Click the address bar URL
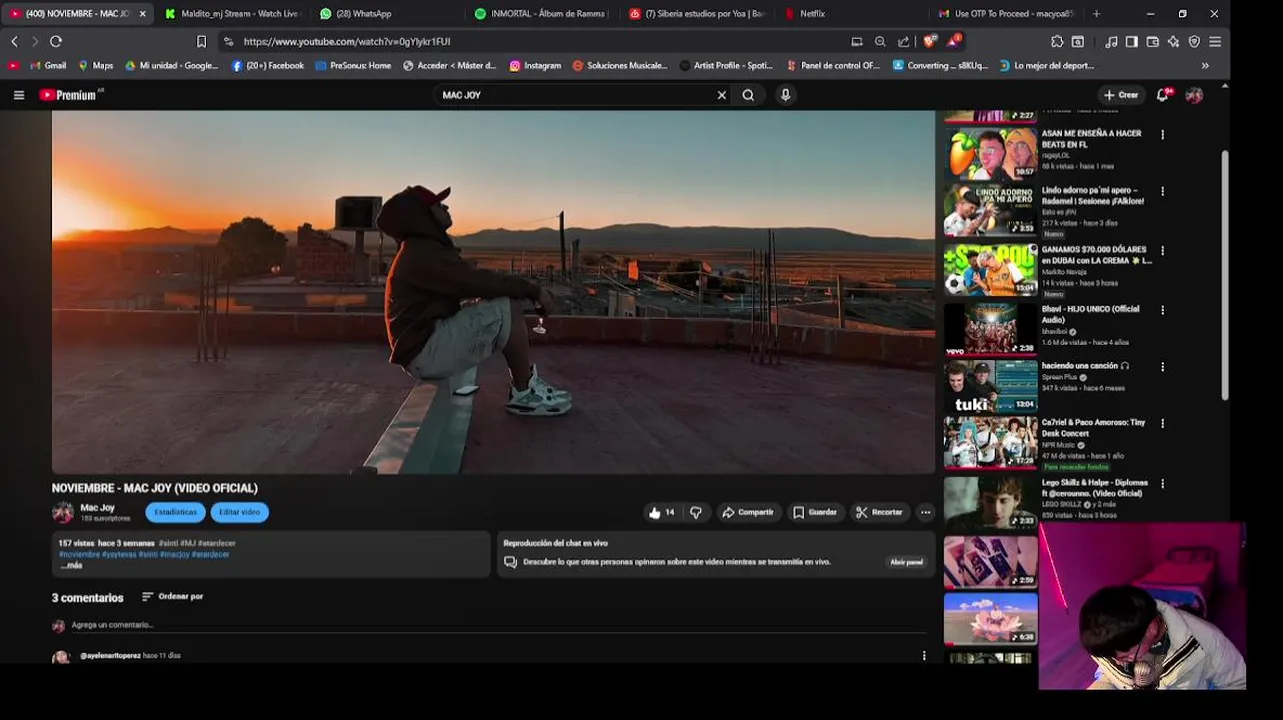This screenshot has height=720, width=1283. pyautogui.click(x=347, y=41)
